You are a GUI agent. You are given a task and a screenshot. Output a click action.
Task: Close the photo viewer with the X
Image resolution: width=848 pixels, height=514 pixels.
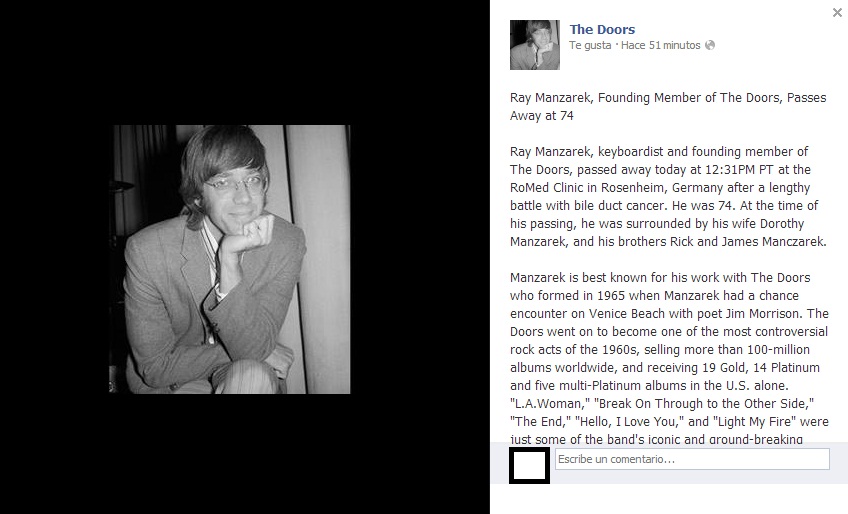837,12
